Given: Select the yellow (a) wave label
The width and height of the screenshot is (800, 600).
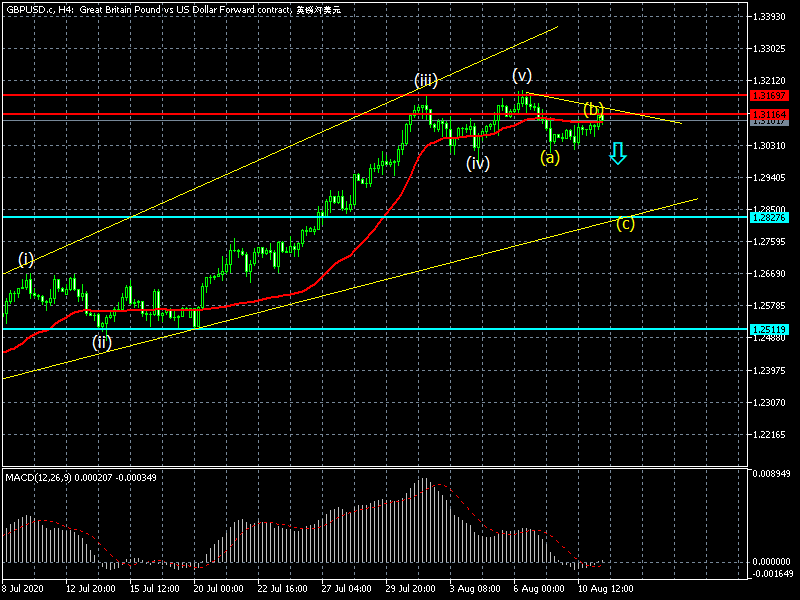Looking at the screenshot, I should pyautogui.click(x=550, y=158).
